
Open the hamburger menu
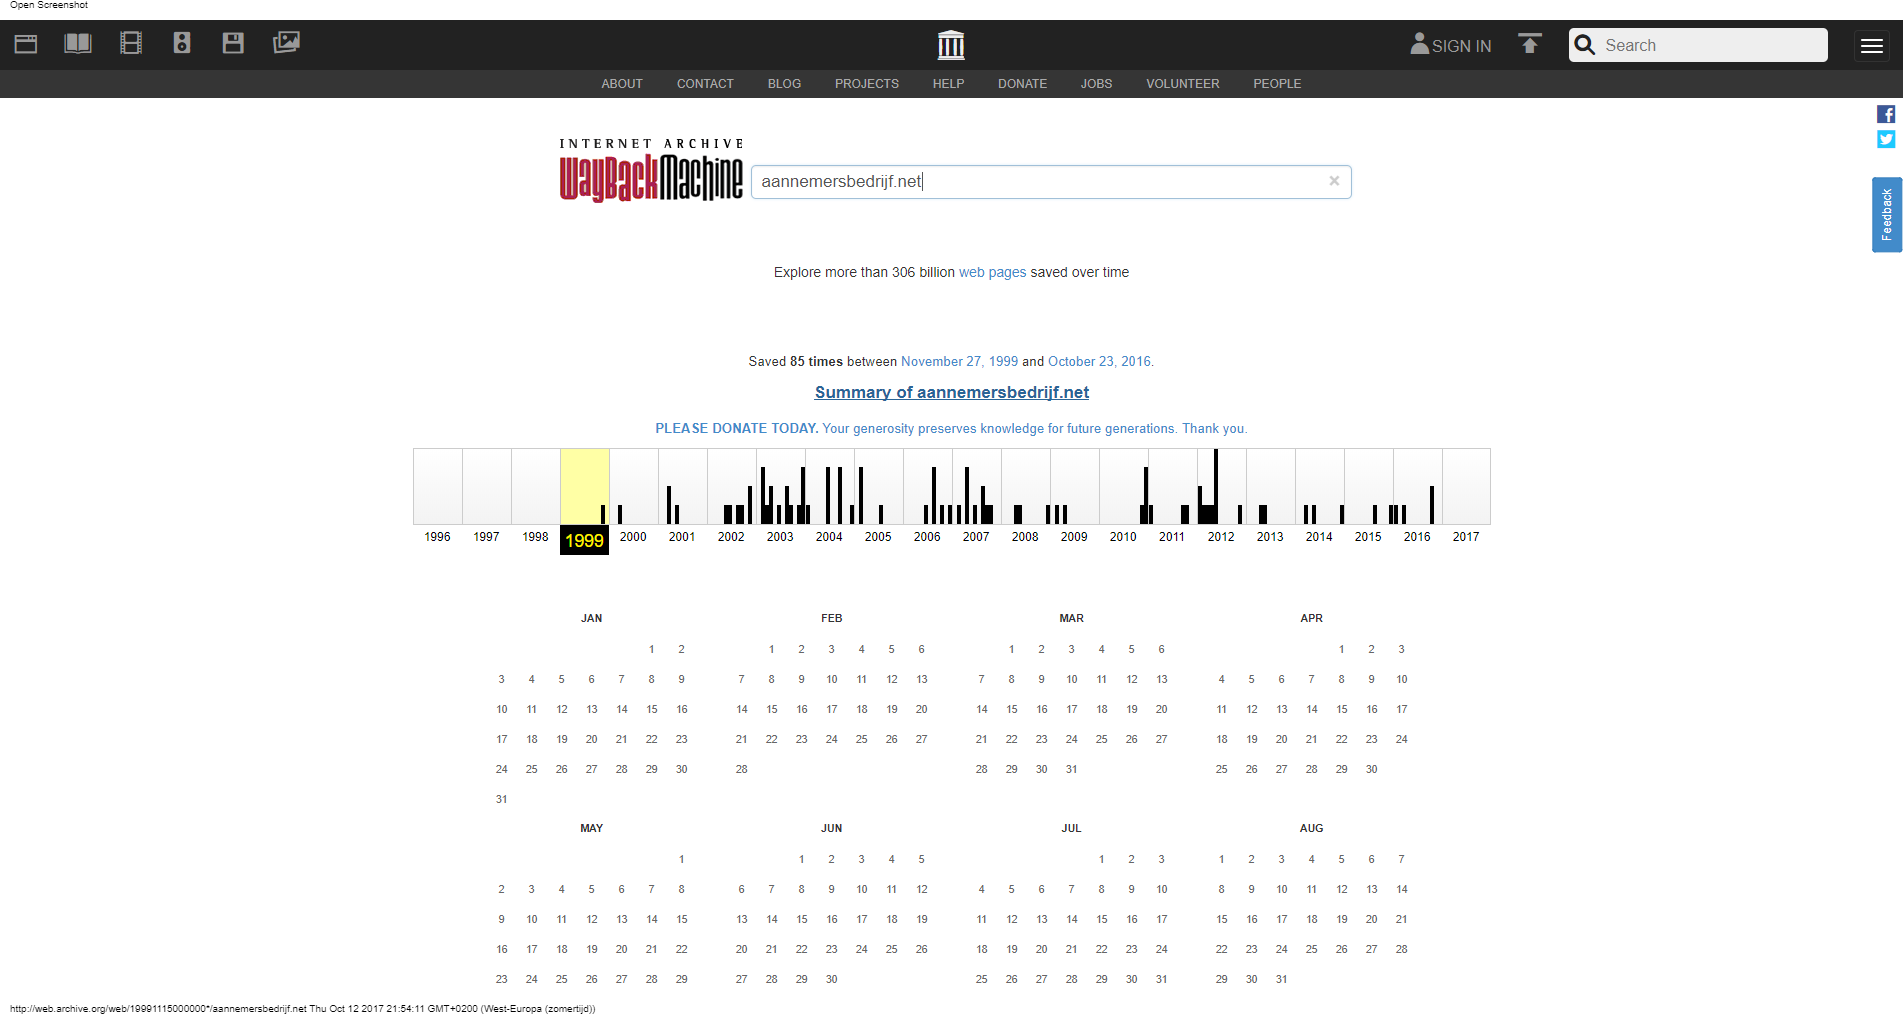coord(1872,45)
